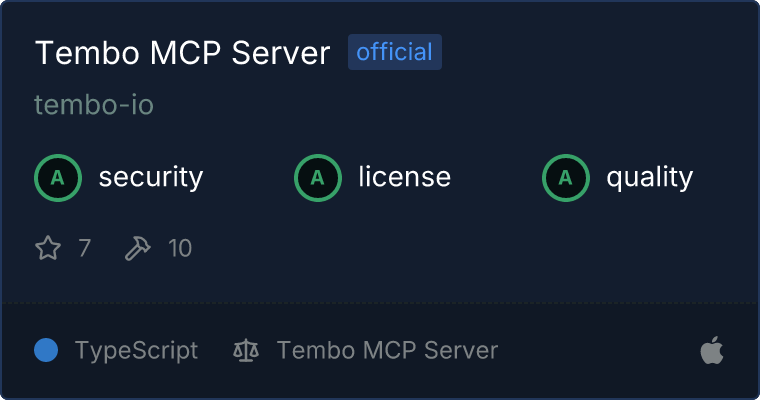The image size is (760, 400).
Task: Open the tembo-io author link
Action: [x=94, y=104]
